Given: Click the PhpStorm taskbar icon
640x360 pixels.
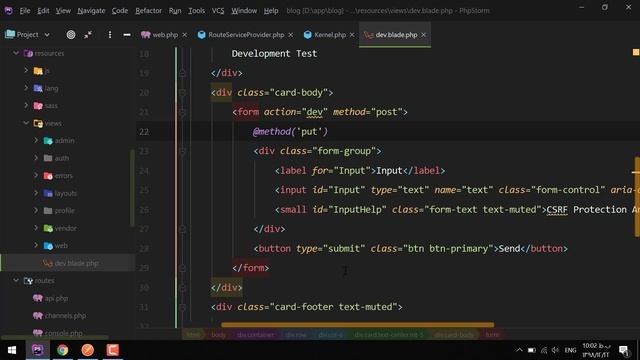Looking at the screenshot, I should pos(38,350).
